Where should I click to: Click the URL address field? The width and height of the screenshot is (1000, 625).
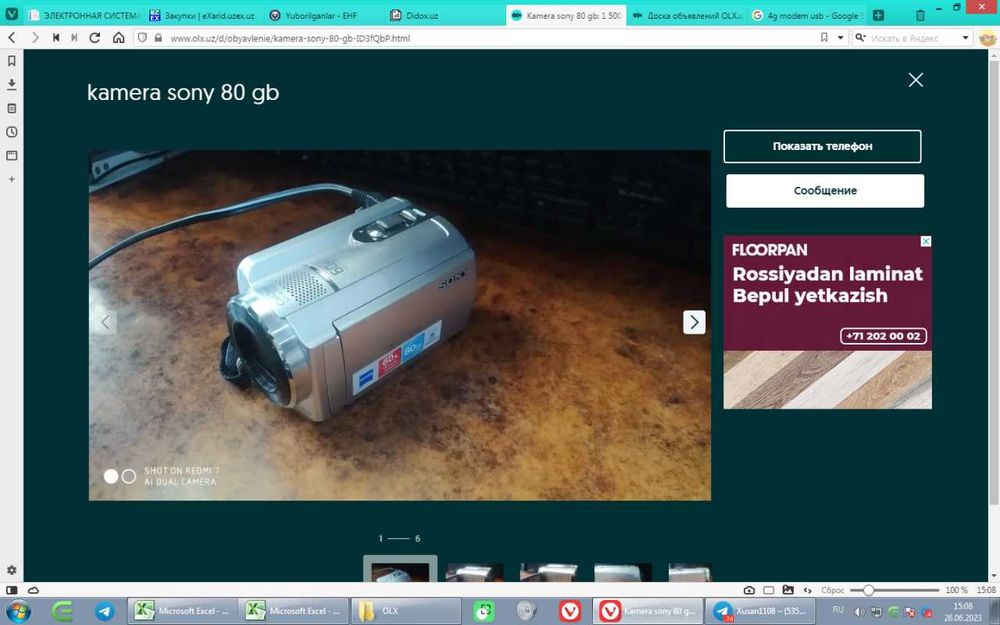(491, 38)
